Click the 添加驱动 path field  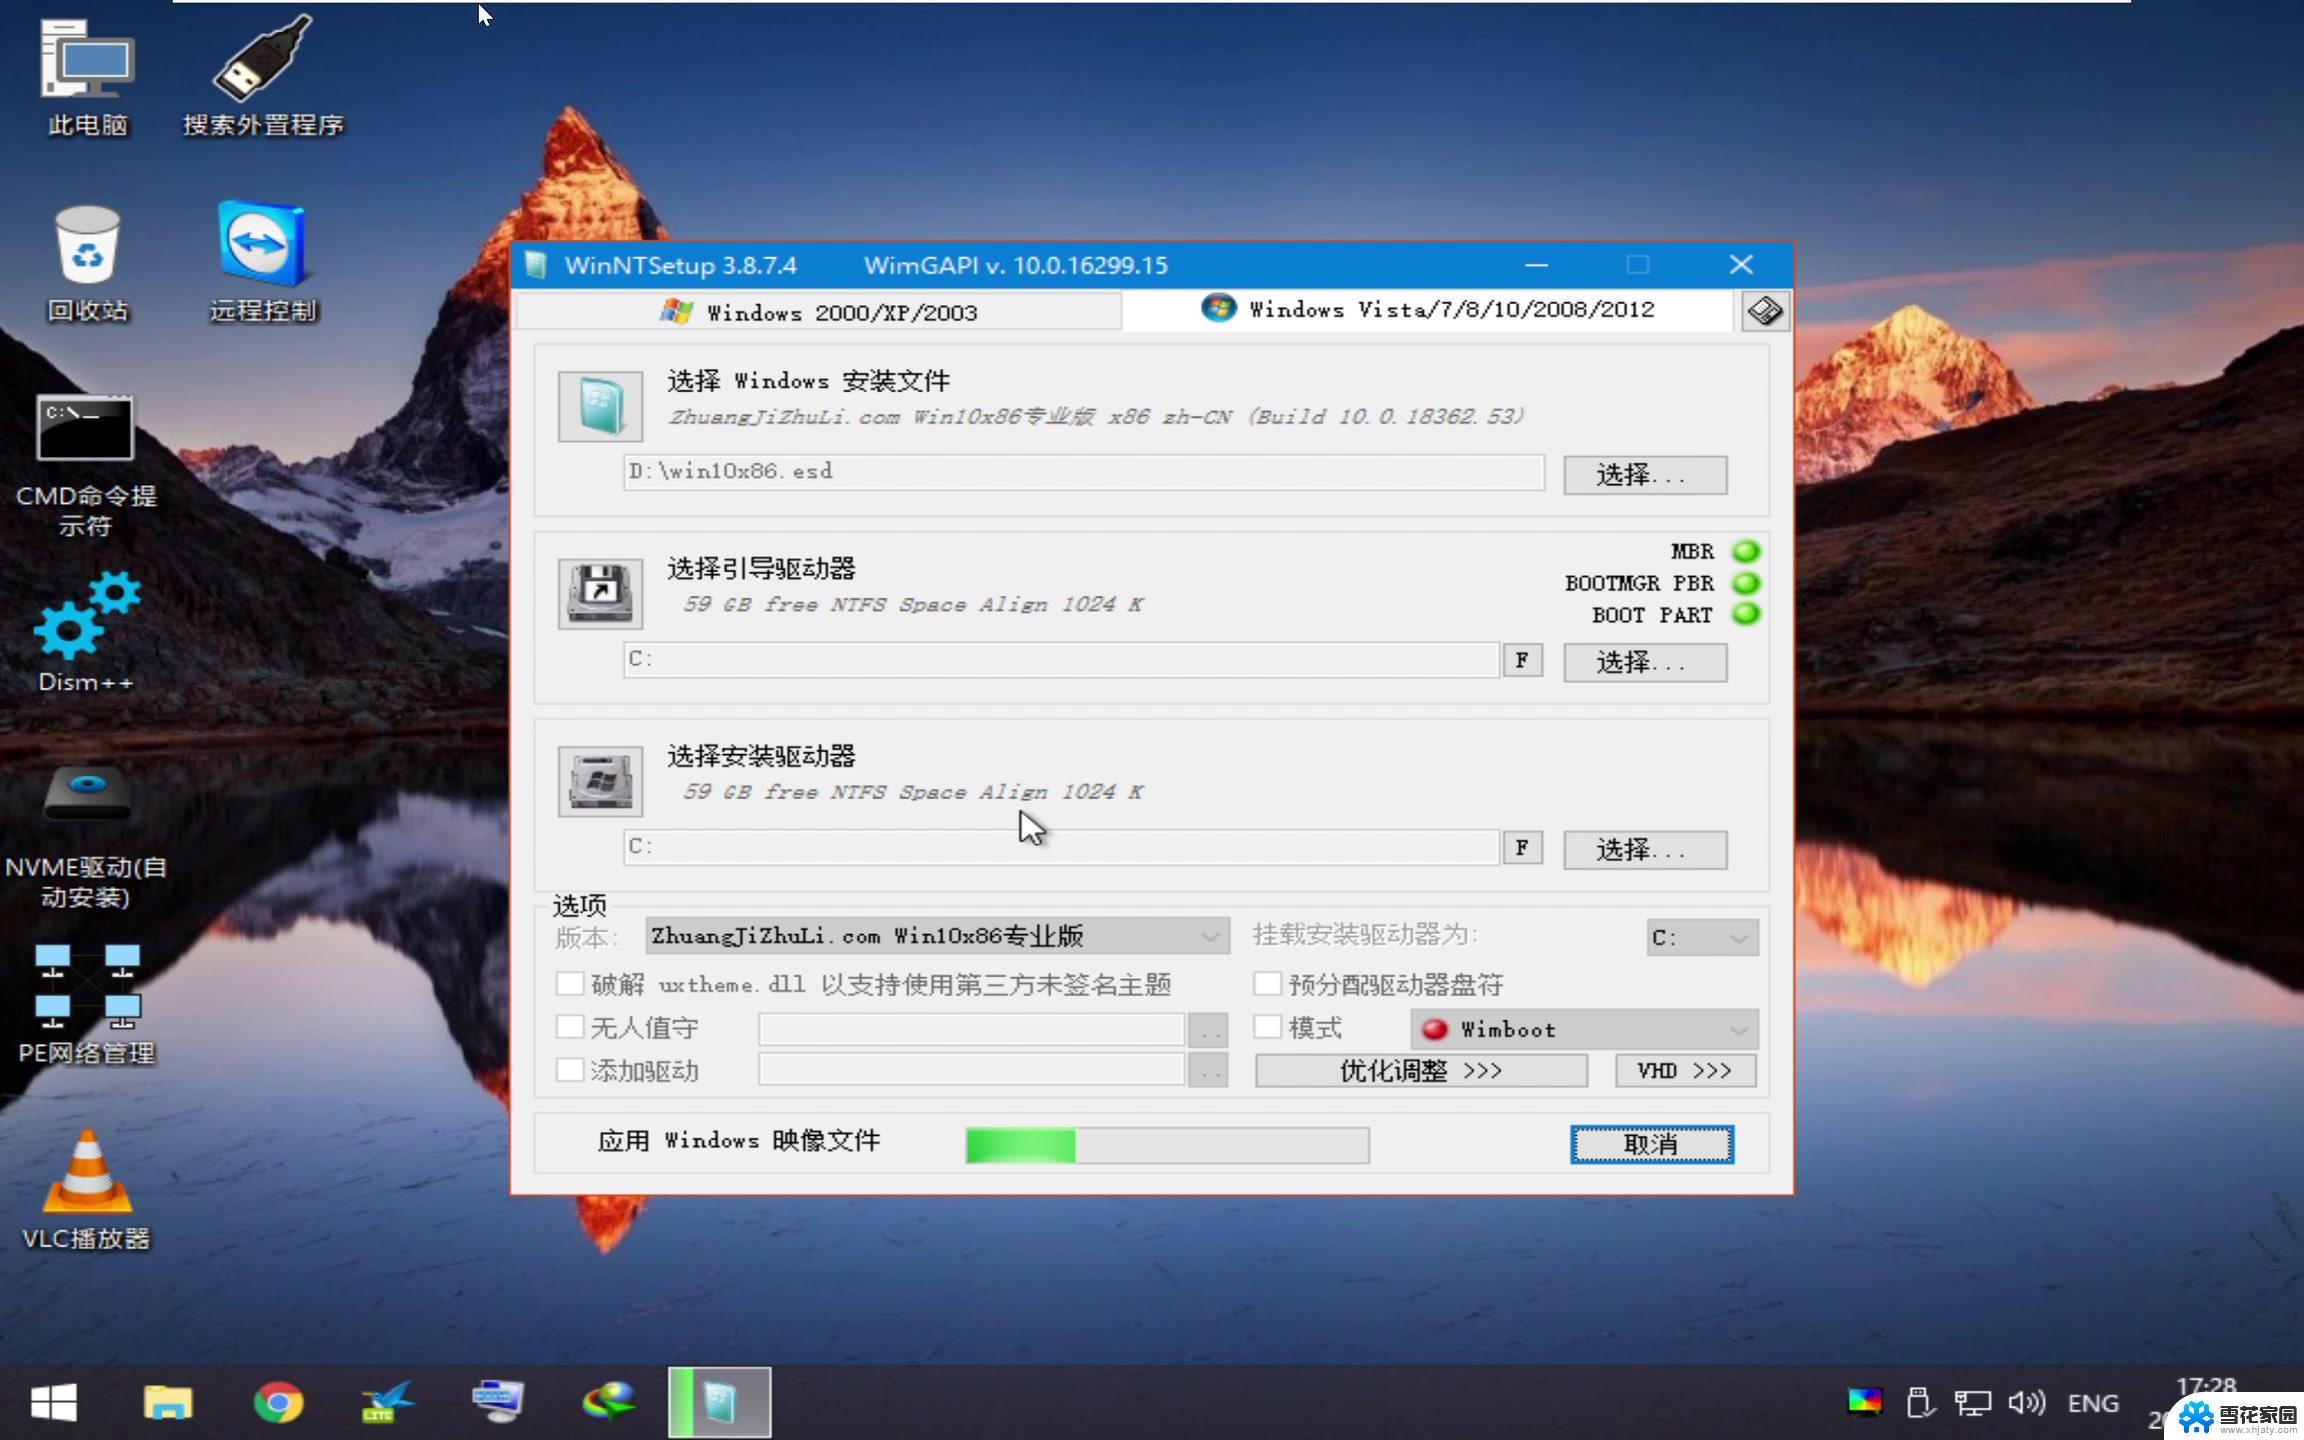971,1071
